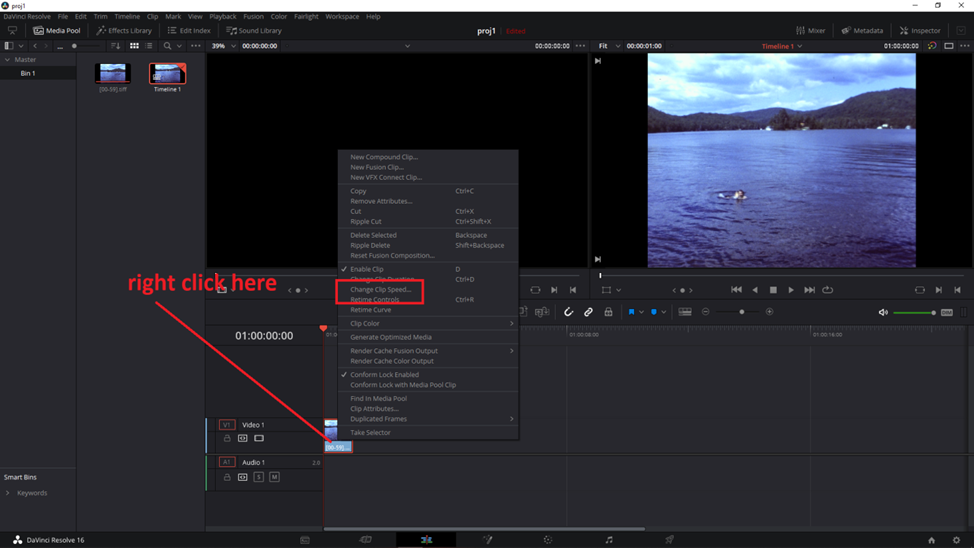
Task: Open the Edit Index panel
Action: pos(189,30)
